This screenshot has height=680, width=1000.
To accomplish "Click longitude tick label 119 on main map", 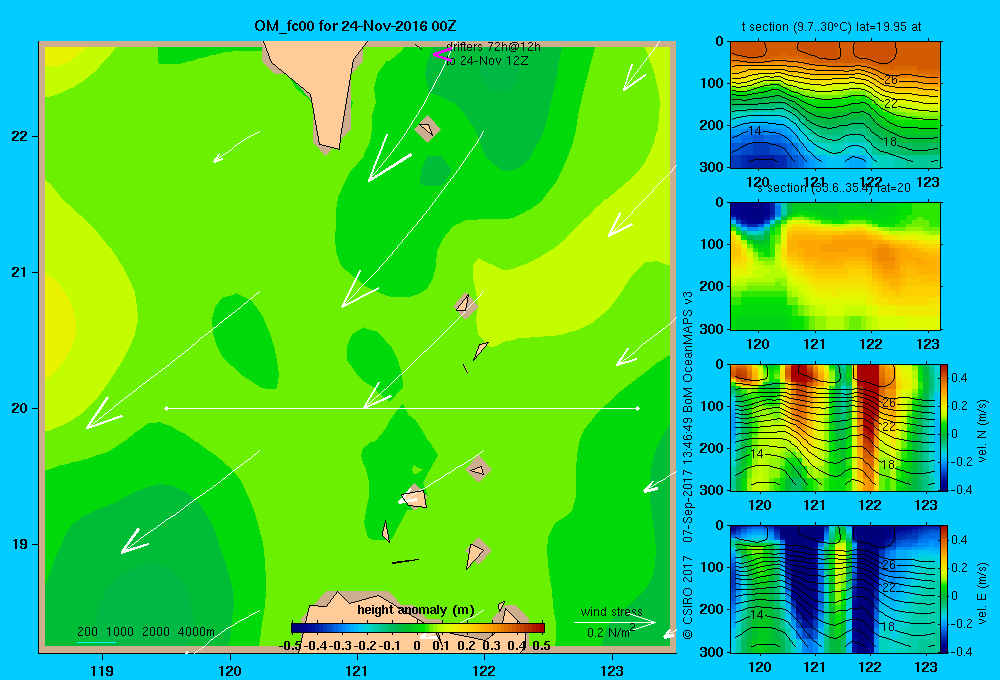I will click(x=102, y=670).
